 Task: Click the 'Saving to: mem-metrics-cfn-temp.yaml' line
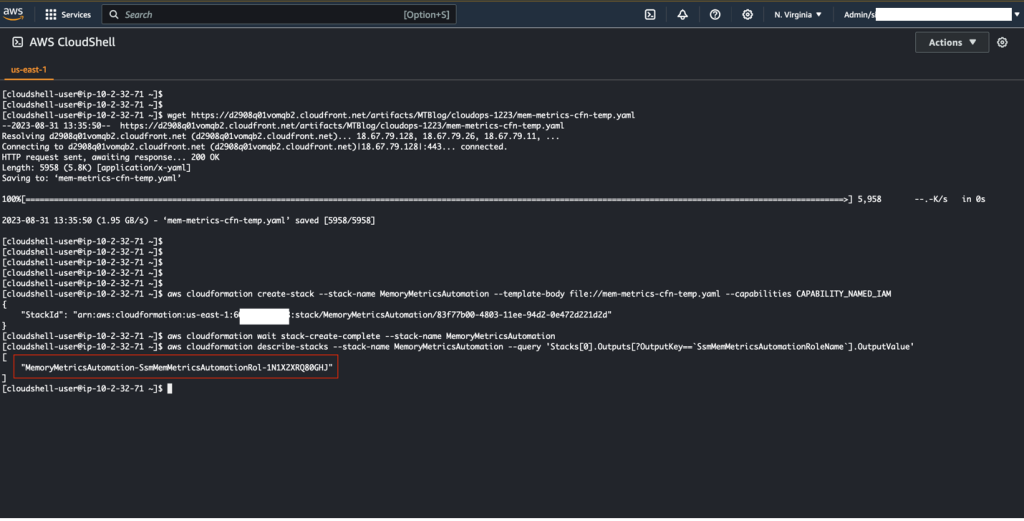tap(91, 178)
